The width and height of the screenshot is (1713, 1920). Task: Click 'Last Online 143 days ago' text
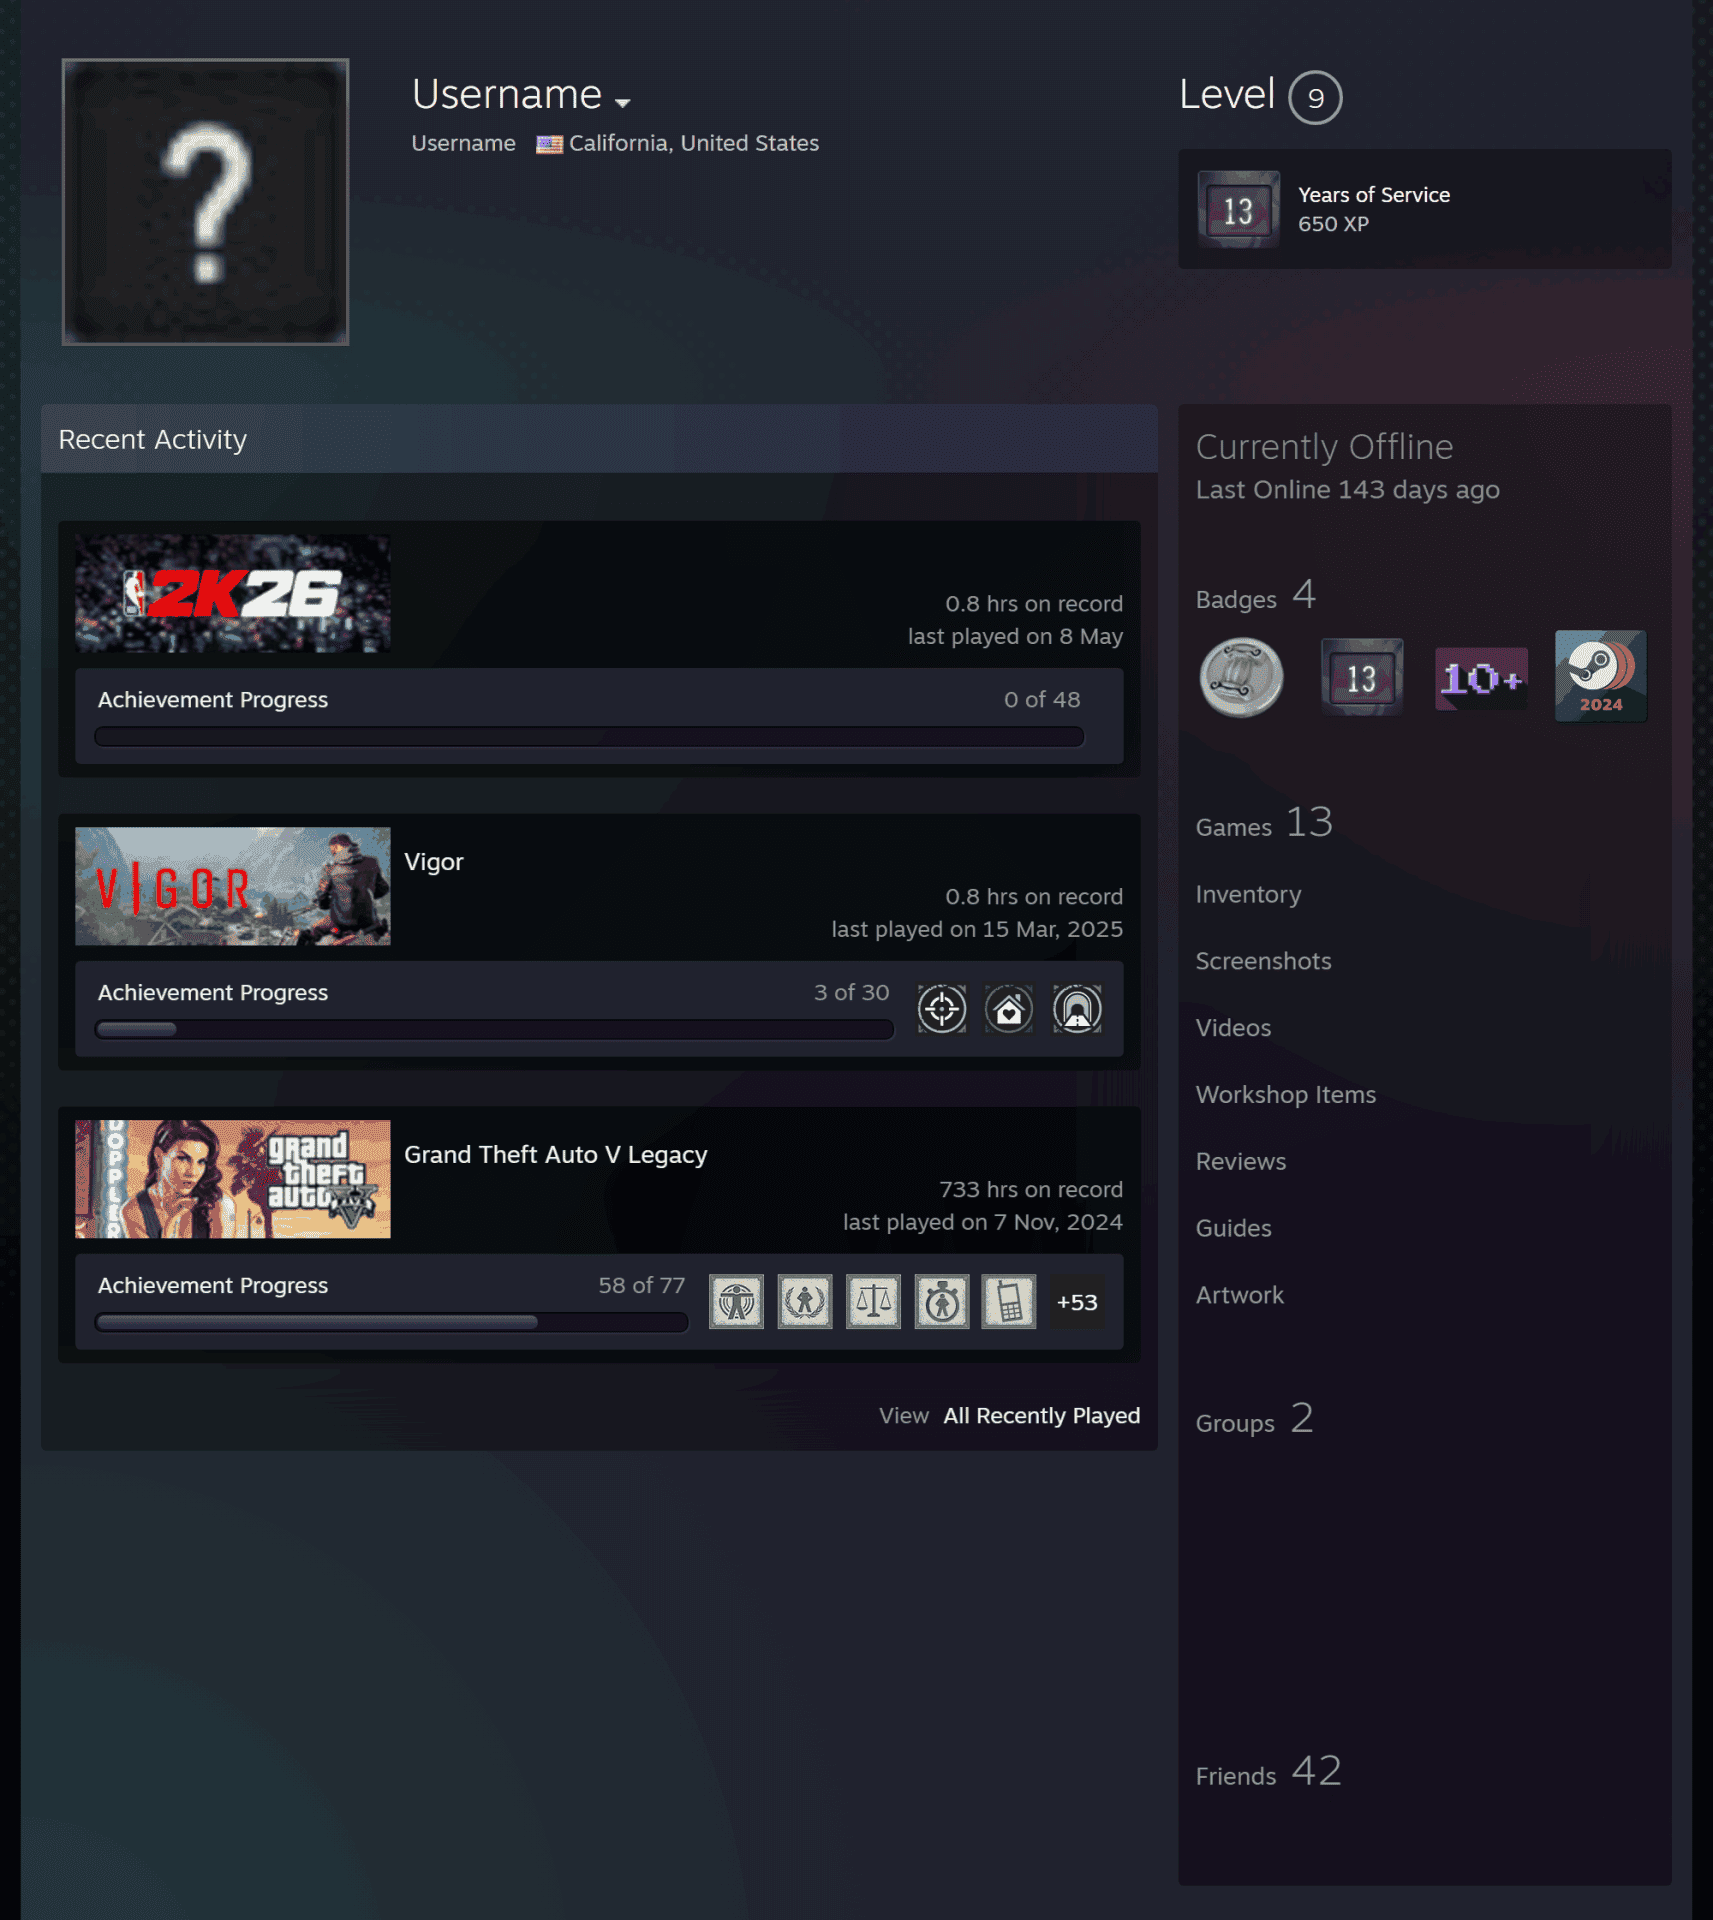click(1347, 490)
